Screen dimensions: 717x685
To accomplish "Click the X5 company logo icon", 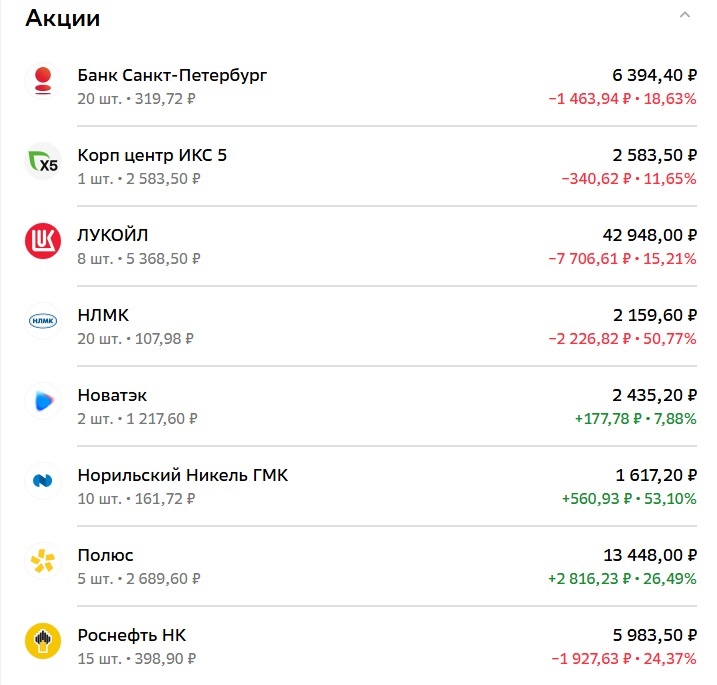I will click(43, 162).
